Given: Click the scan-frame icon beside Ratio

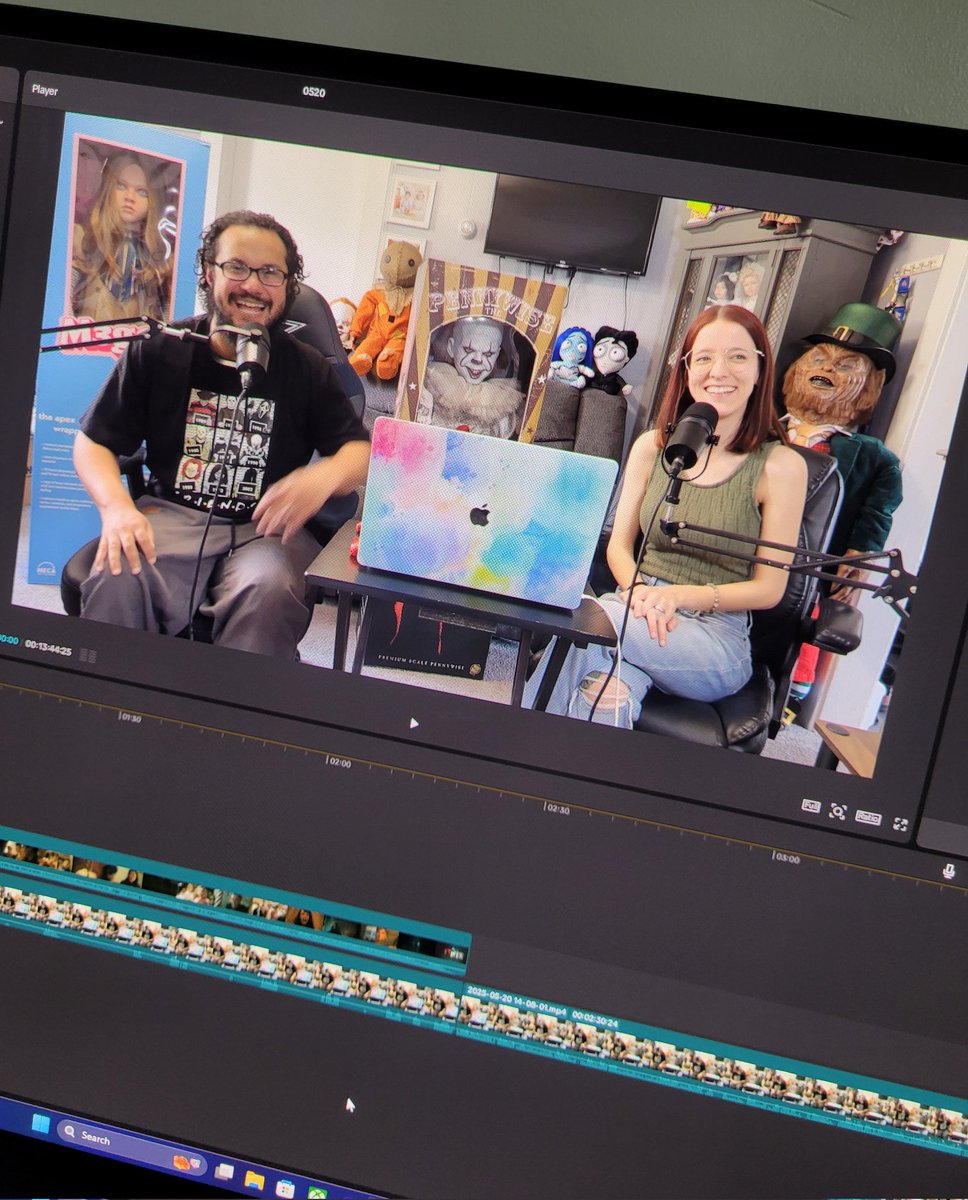Looking at the screenshot, I should tap(837, 812).
